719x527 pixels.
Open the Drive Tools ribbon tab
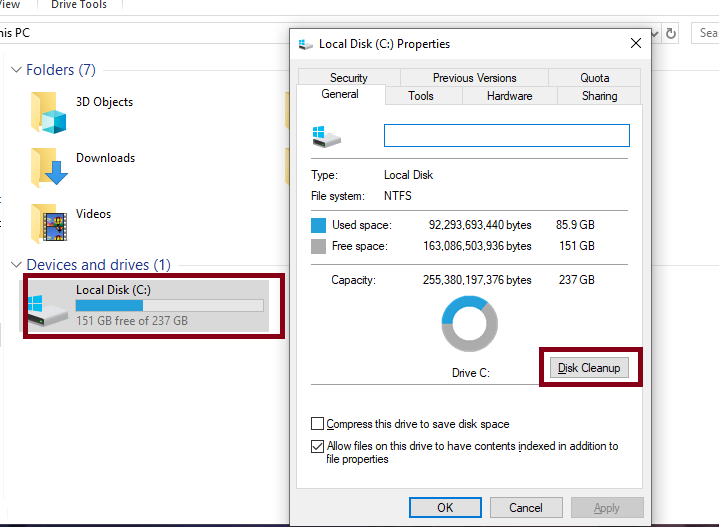pos(79,5)
